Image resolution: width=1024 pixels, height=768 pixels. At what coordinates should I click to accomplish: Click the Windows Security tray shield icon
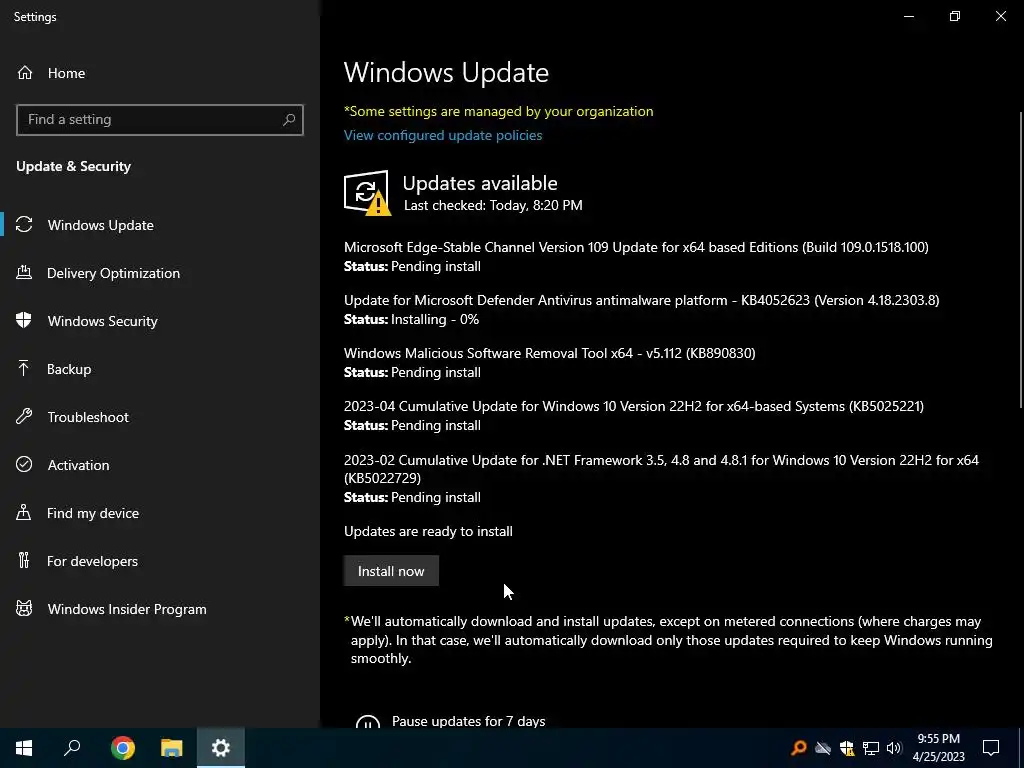coord(847,748)
